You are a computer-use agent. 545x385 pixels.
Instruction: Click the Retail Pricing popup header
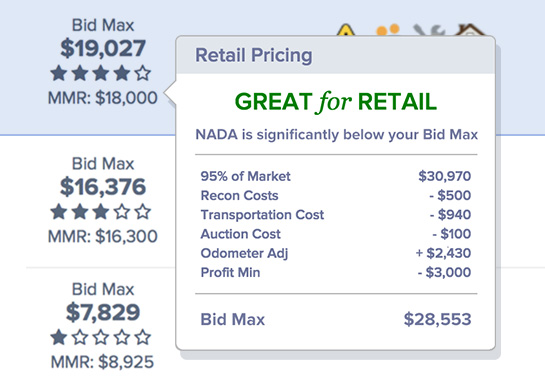[335, 55]
